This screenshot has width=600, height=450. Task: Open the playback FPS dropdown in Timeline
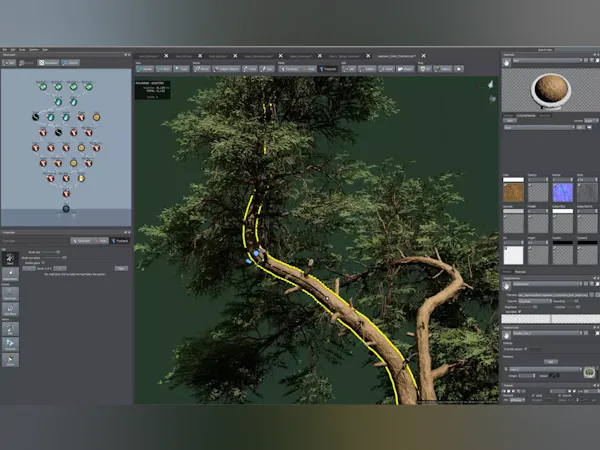(x=517, y=400)
